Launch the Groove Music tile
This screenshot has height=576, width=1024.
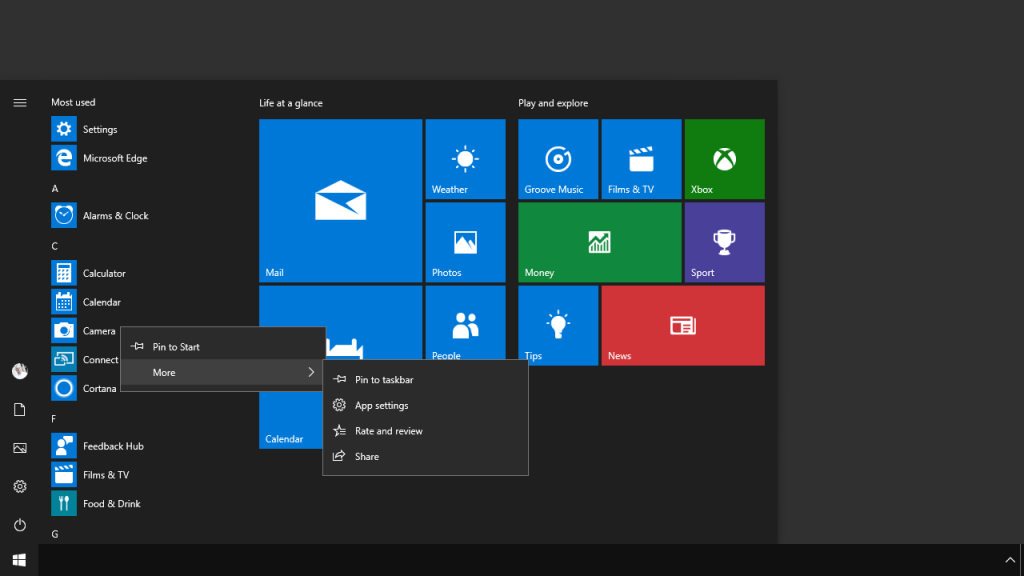click(558, 159)
